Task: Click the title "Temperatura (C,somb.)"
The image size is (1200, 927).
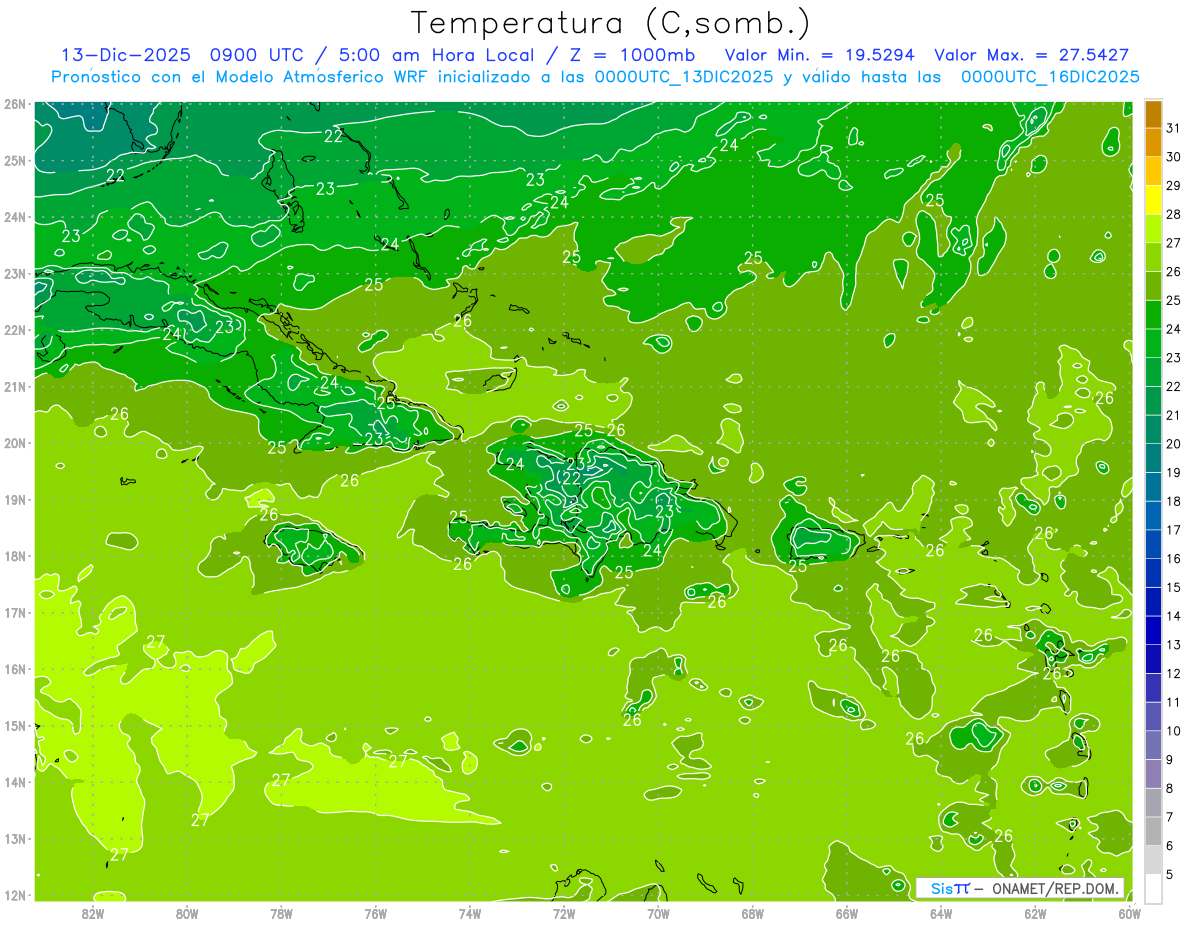Action: click(x=611, y=24)
